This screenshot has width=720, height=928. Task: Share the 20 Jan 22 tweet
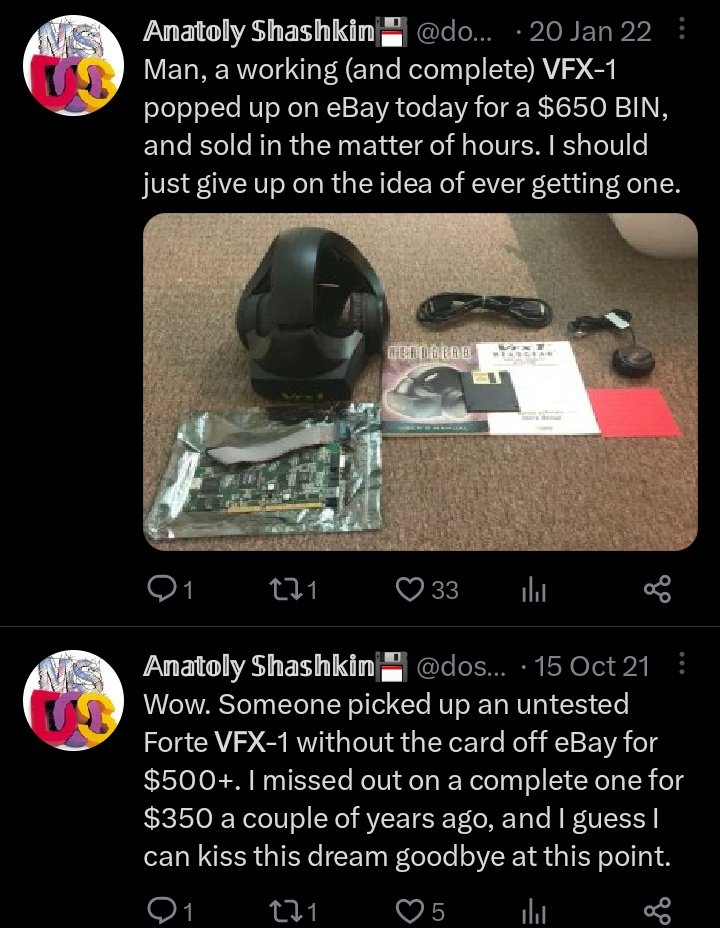pyautogui.click(x=657, y=589)
